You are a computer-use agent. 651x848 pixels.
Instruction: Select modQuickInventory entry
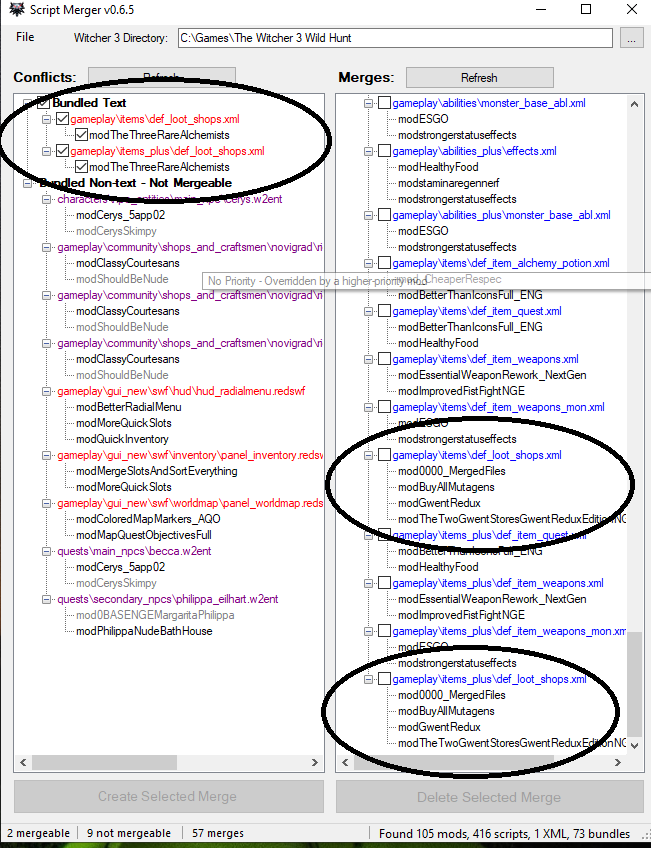[122, 439]
